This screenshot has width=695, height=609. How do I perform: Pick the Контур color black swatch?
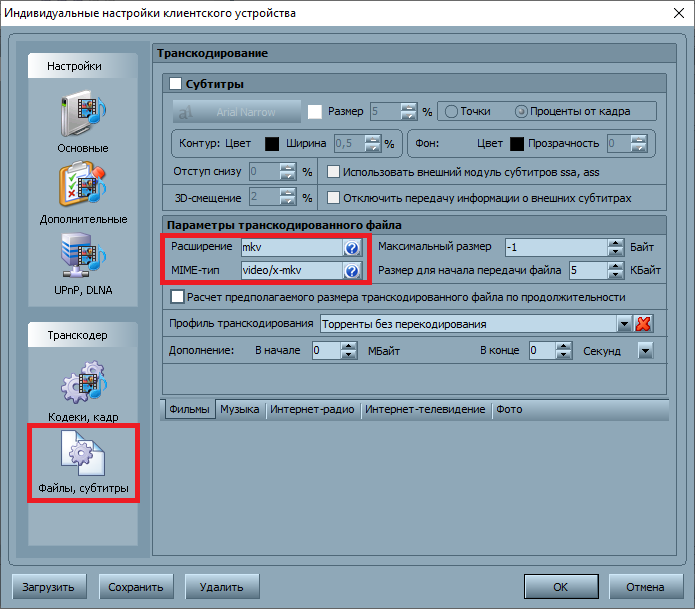coord(271,144)
